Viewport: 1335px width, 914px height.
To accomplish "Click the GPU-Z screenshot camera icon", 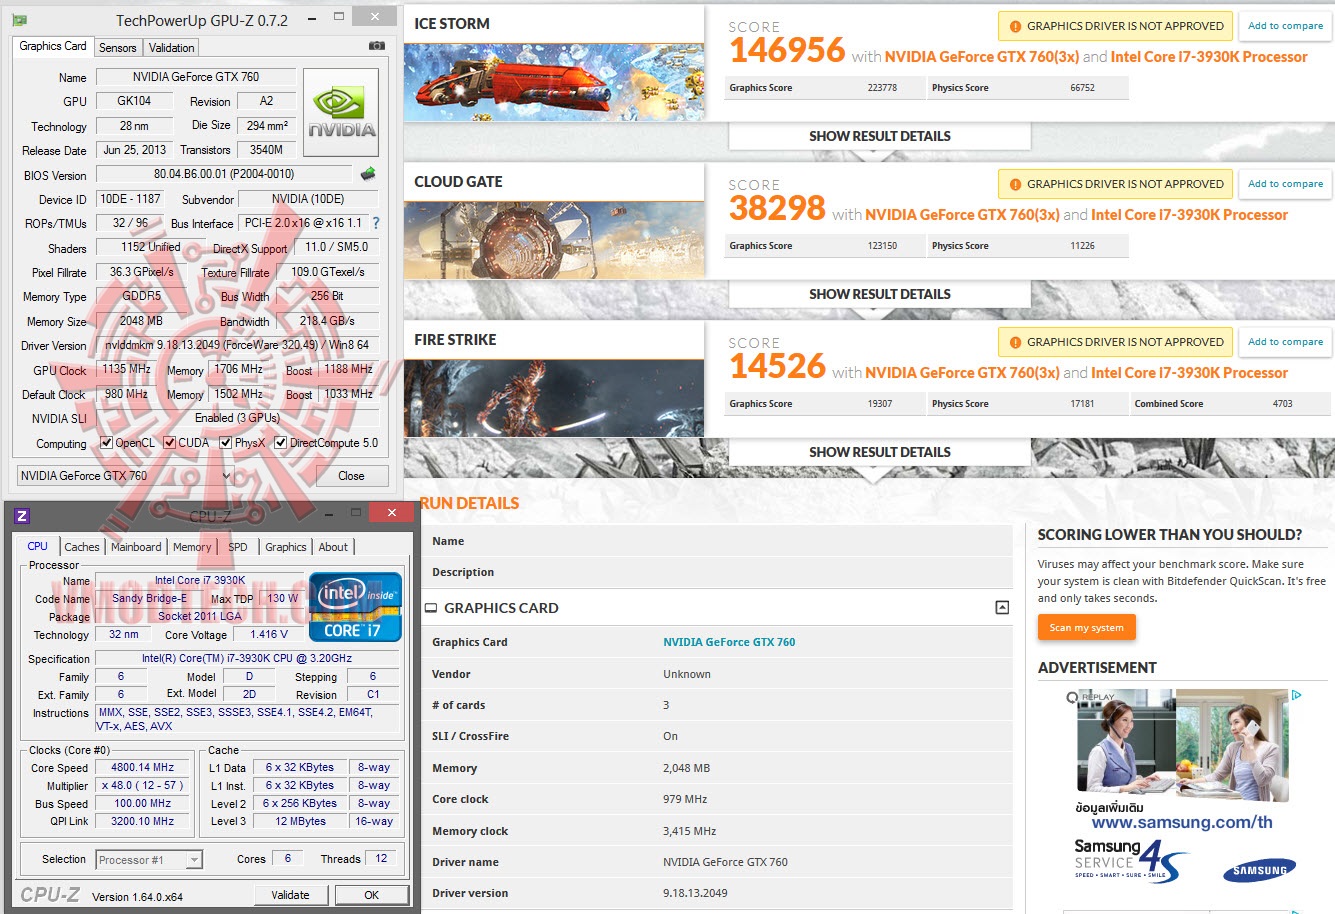I will click(376, 46).
